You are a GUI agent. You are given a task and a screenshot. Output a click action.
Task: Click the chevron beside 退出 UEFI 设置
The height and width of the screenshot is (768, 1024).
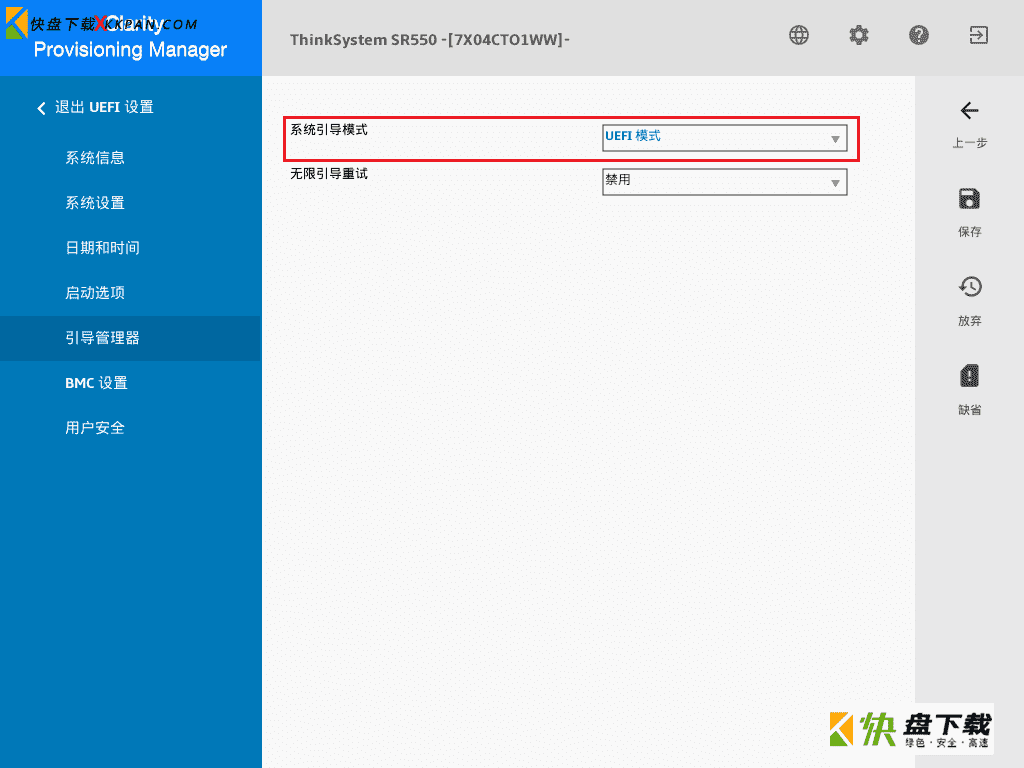pyautogui.click(x=41, y=108)
